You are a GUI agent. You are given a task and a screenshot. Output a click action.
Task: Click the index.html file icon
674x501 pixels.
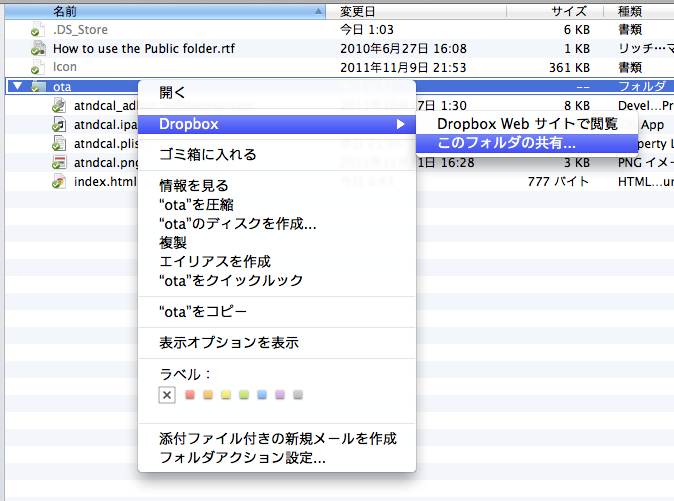pyautogui.click(x=59, y=181)
